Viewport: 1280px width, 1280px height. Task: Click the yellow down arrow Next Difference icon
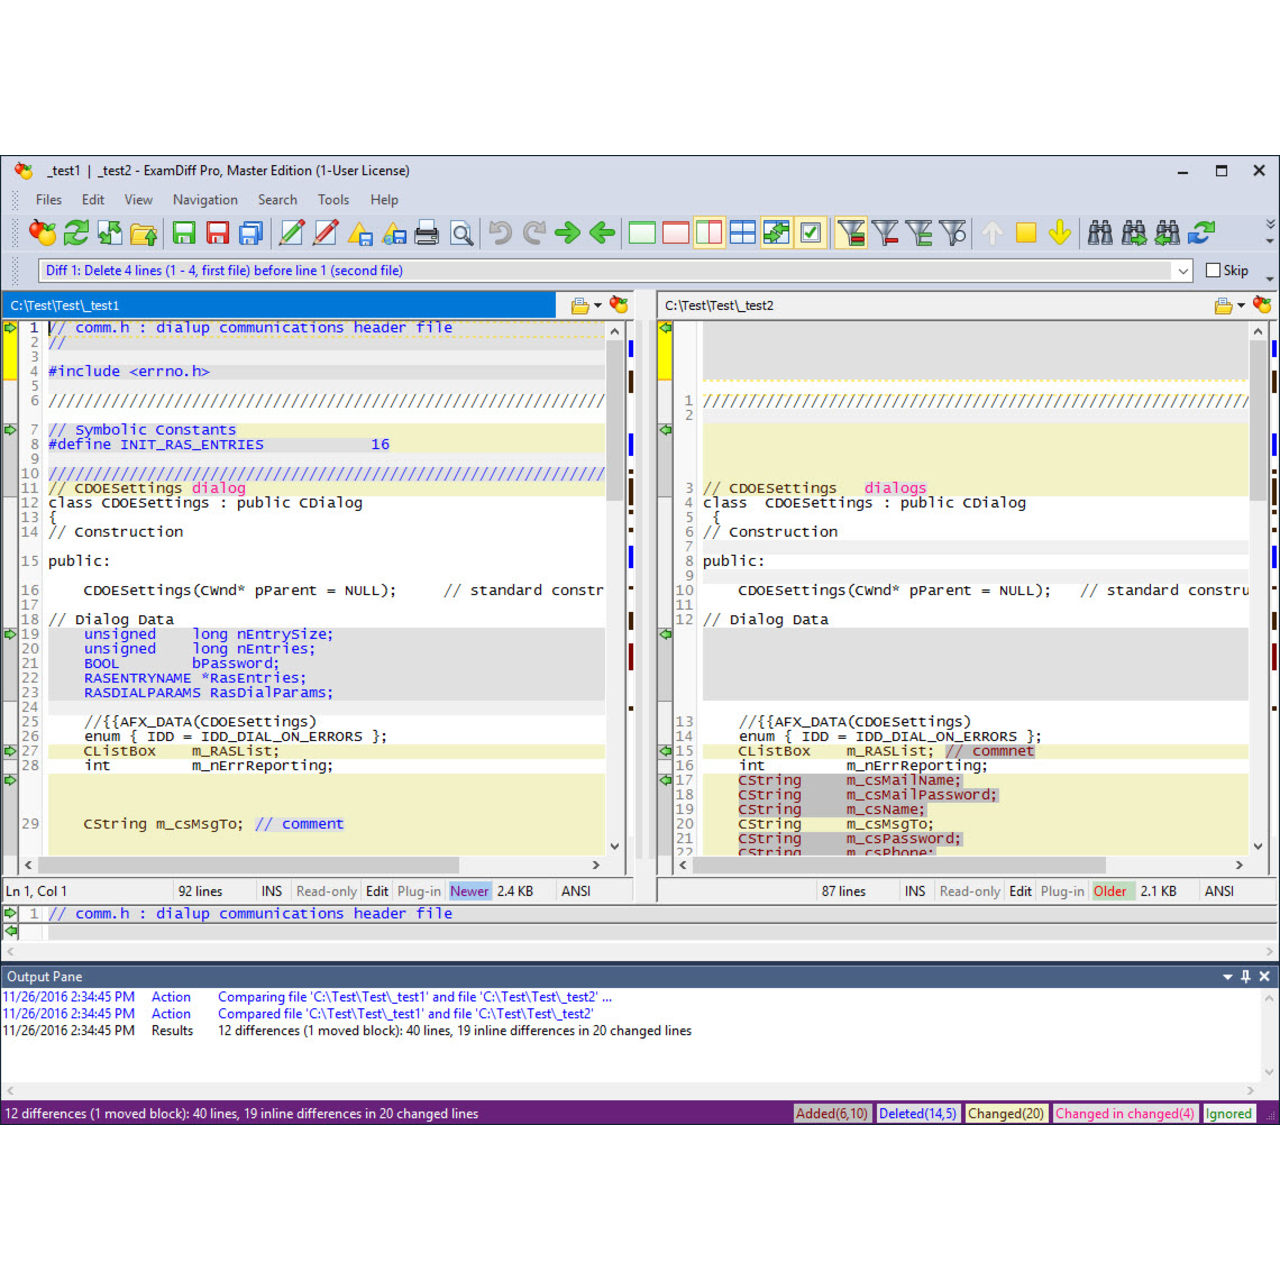[x=1060, y=233]
